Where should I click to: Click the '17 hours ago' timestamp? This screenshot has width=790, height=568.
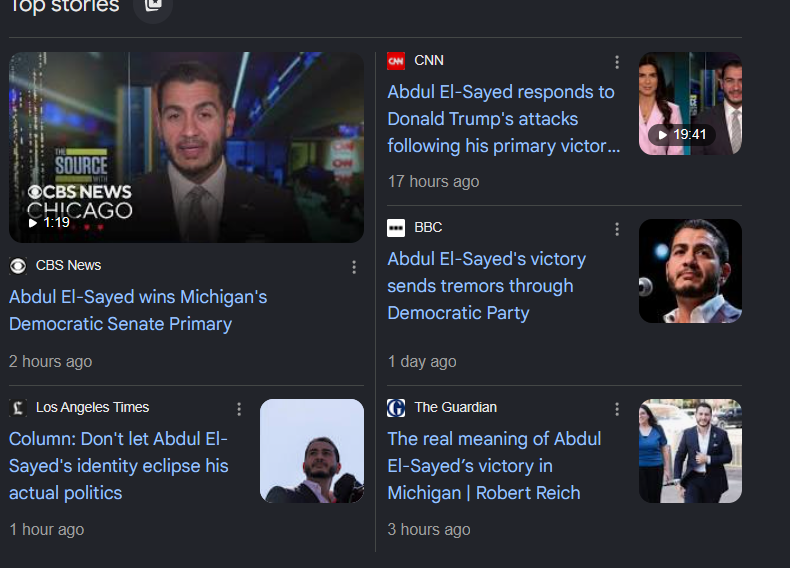click(x=433, y=181)
